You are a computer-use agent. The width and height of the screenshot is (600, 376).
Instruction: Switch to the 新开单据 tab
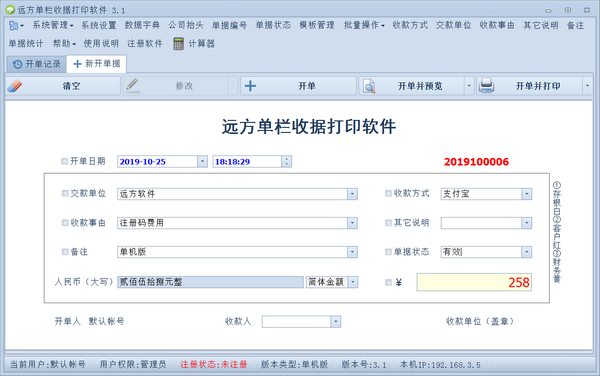96,63
